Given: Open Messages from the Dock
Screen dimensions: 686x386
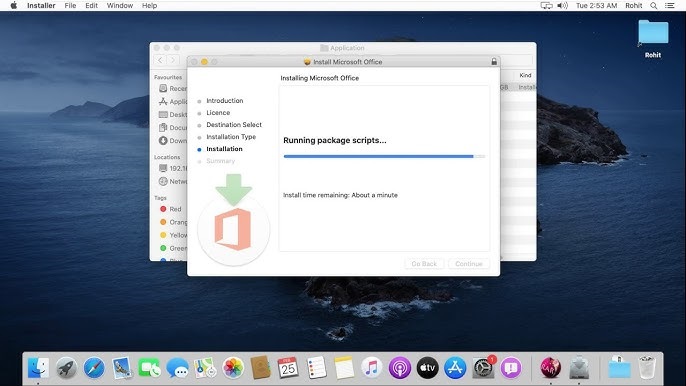Looking at the screenshot, I should point(178,368).
